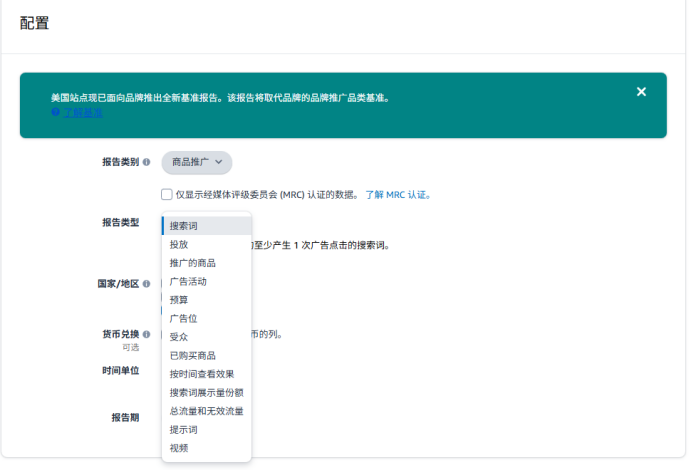Select 搜索词 in the report type list
692x471 pixels.
point(184,226)
